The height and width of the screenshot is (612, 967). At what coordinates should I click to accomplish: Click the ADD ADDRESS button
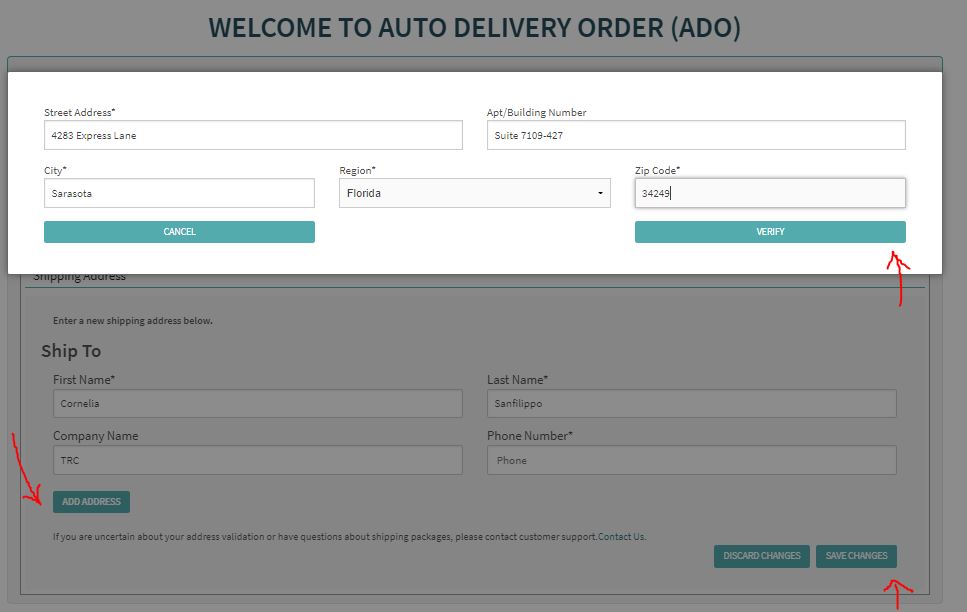(91, 502)
